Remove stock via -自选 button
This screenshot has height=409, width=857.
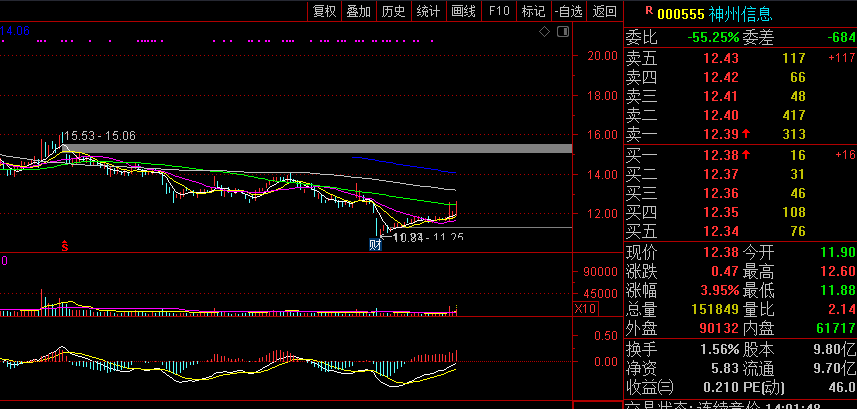coord(568,11)
